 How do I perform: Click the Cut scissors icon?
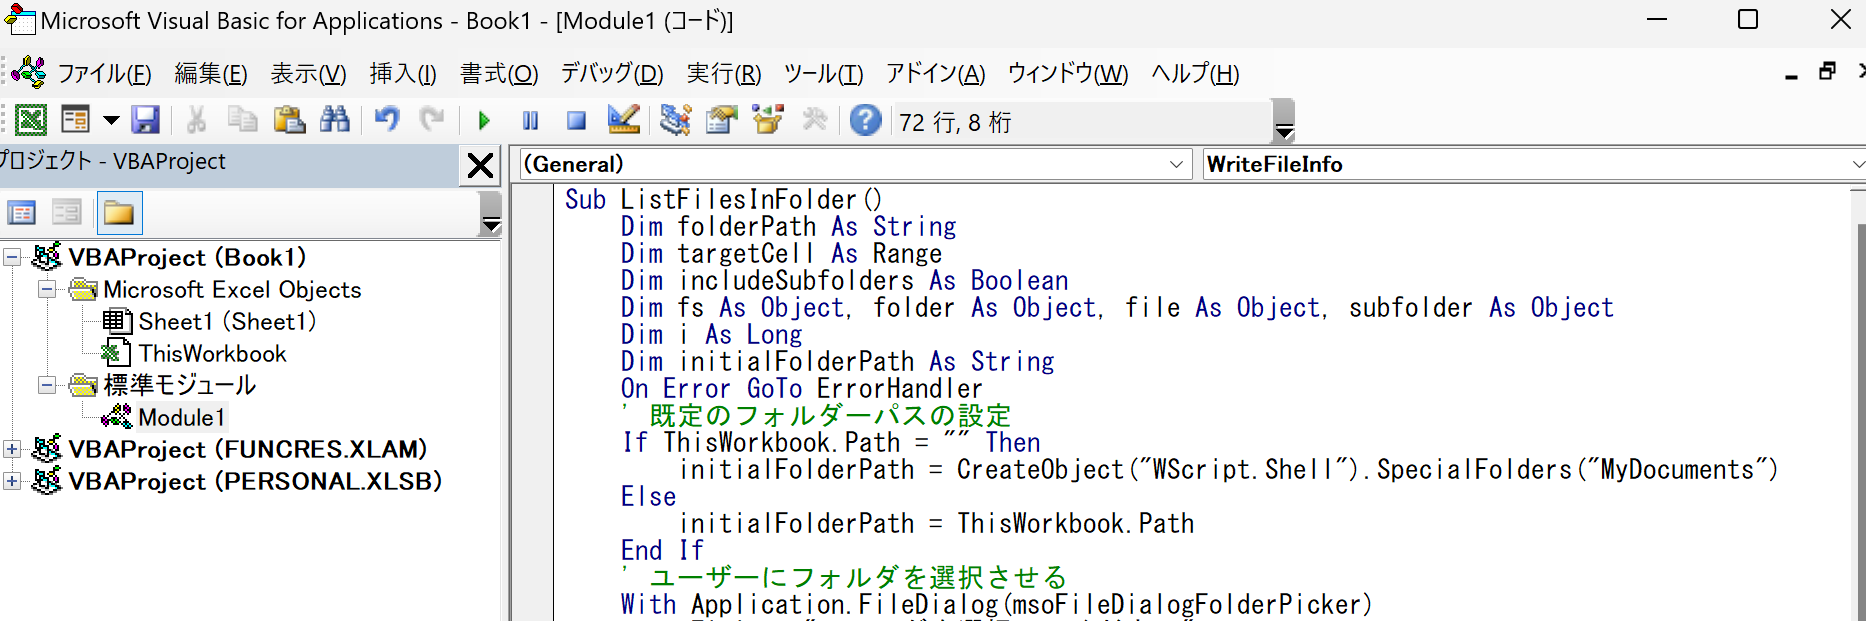tap(196, 121)
